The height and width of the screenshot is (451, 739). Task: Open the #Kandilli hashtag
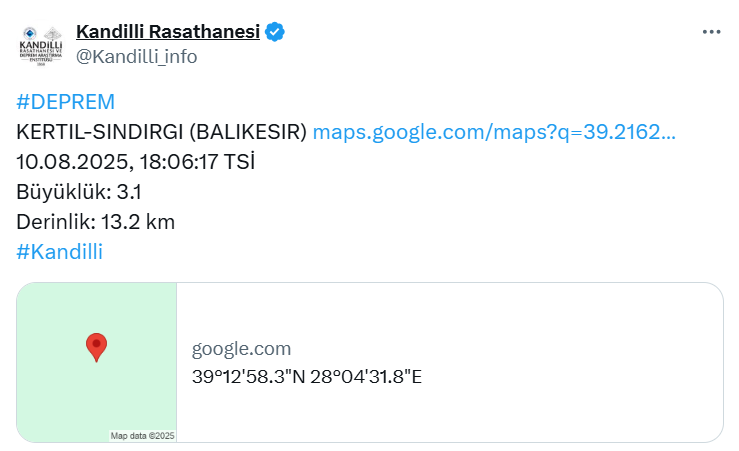coord(60,251)
